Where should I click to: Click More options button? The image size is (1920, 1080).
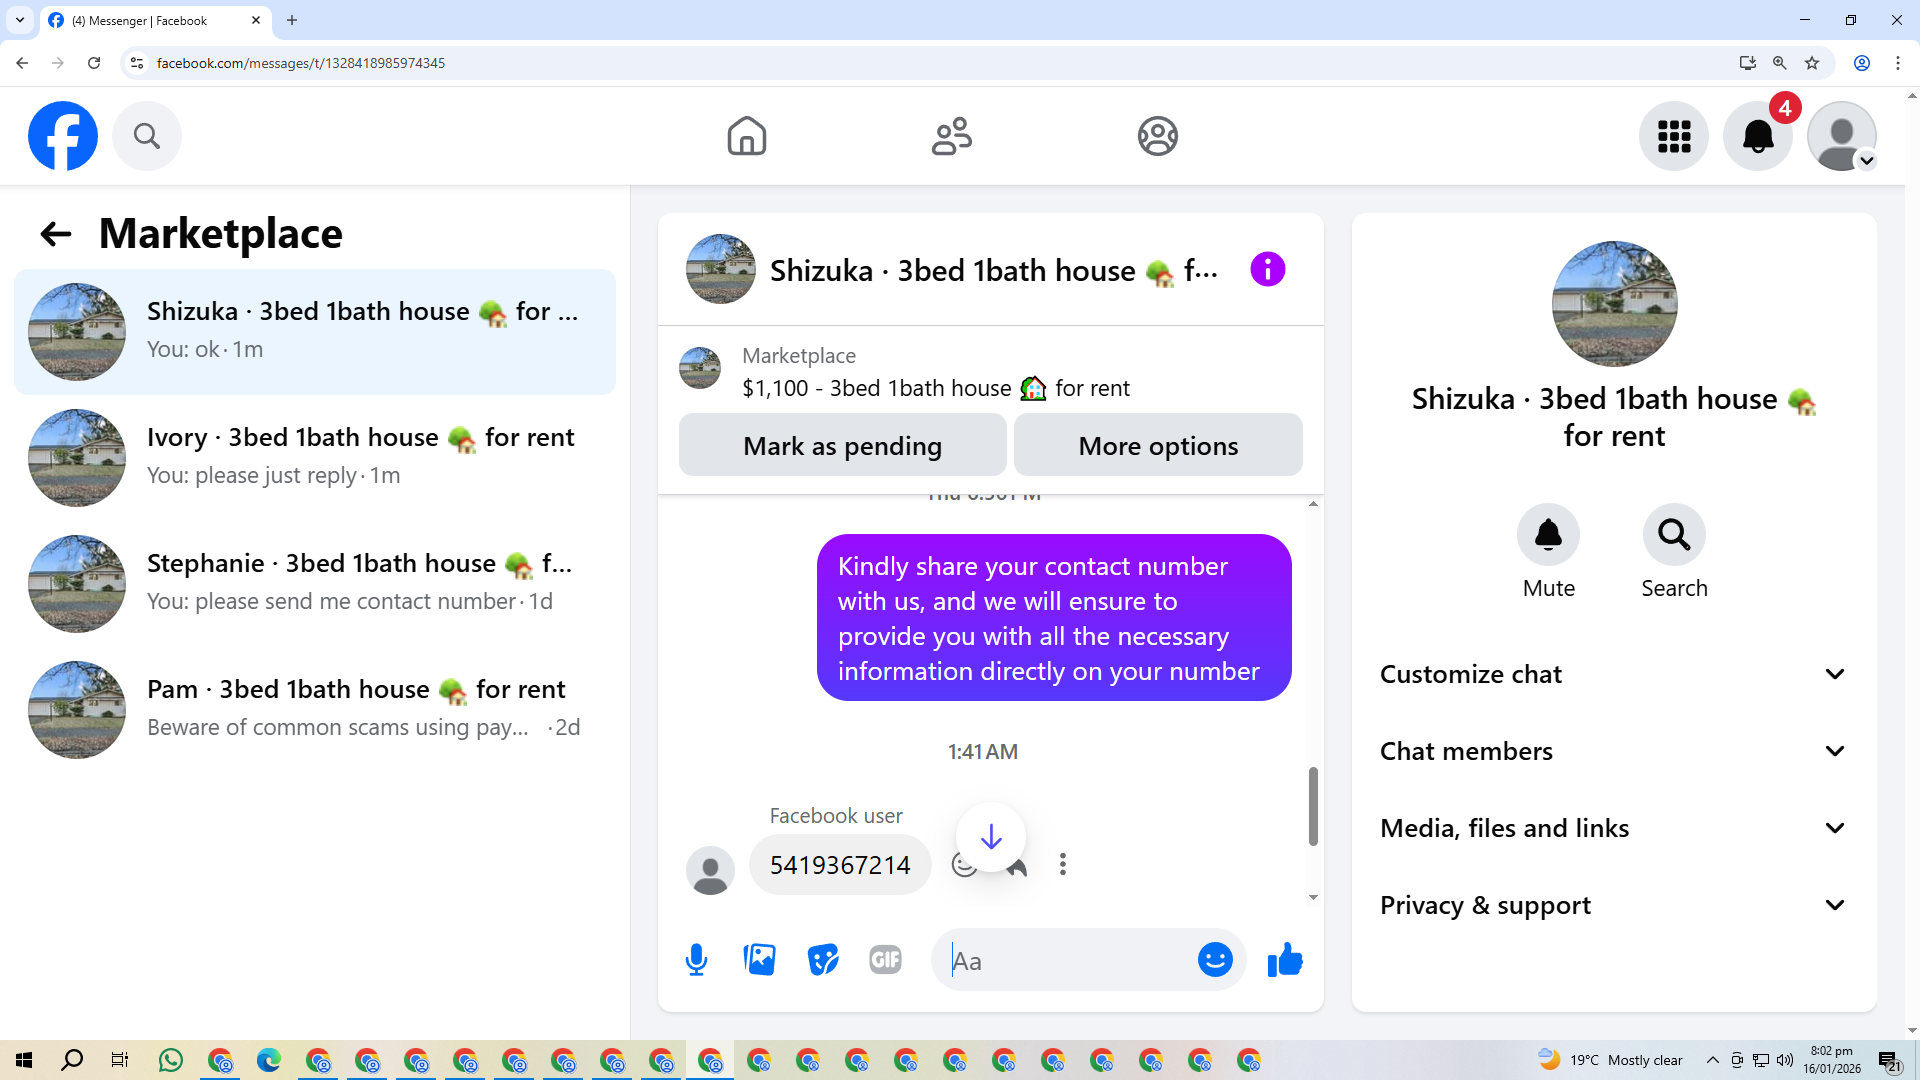[x=1158, y=446]
